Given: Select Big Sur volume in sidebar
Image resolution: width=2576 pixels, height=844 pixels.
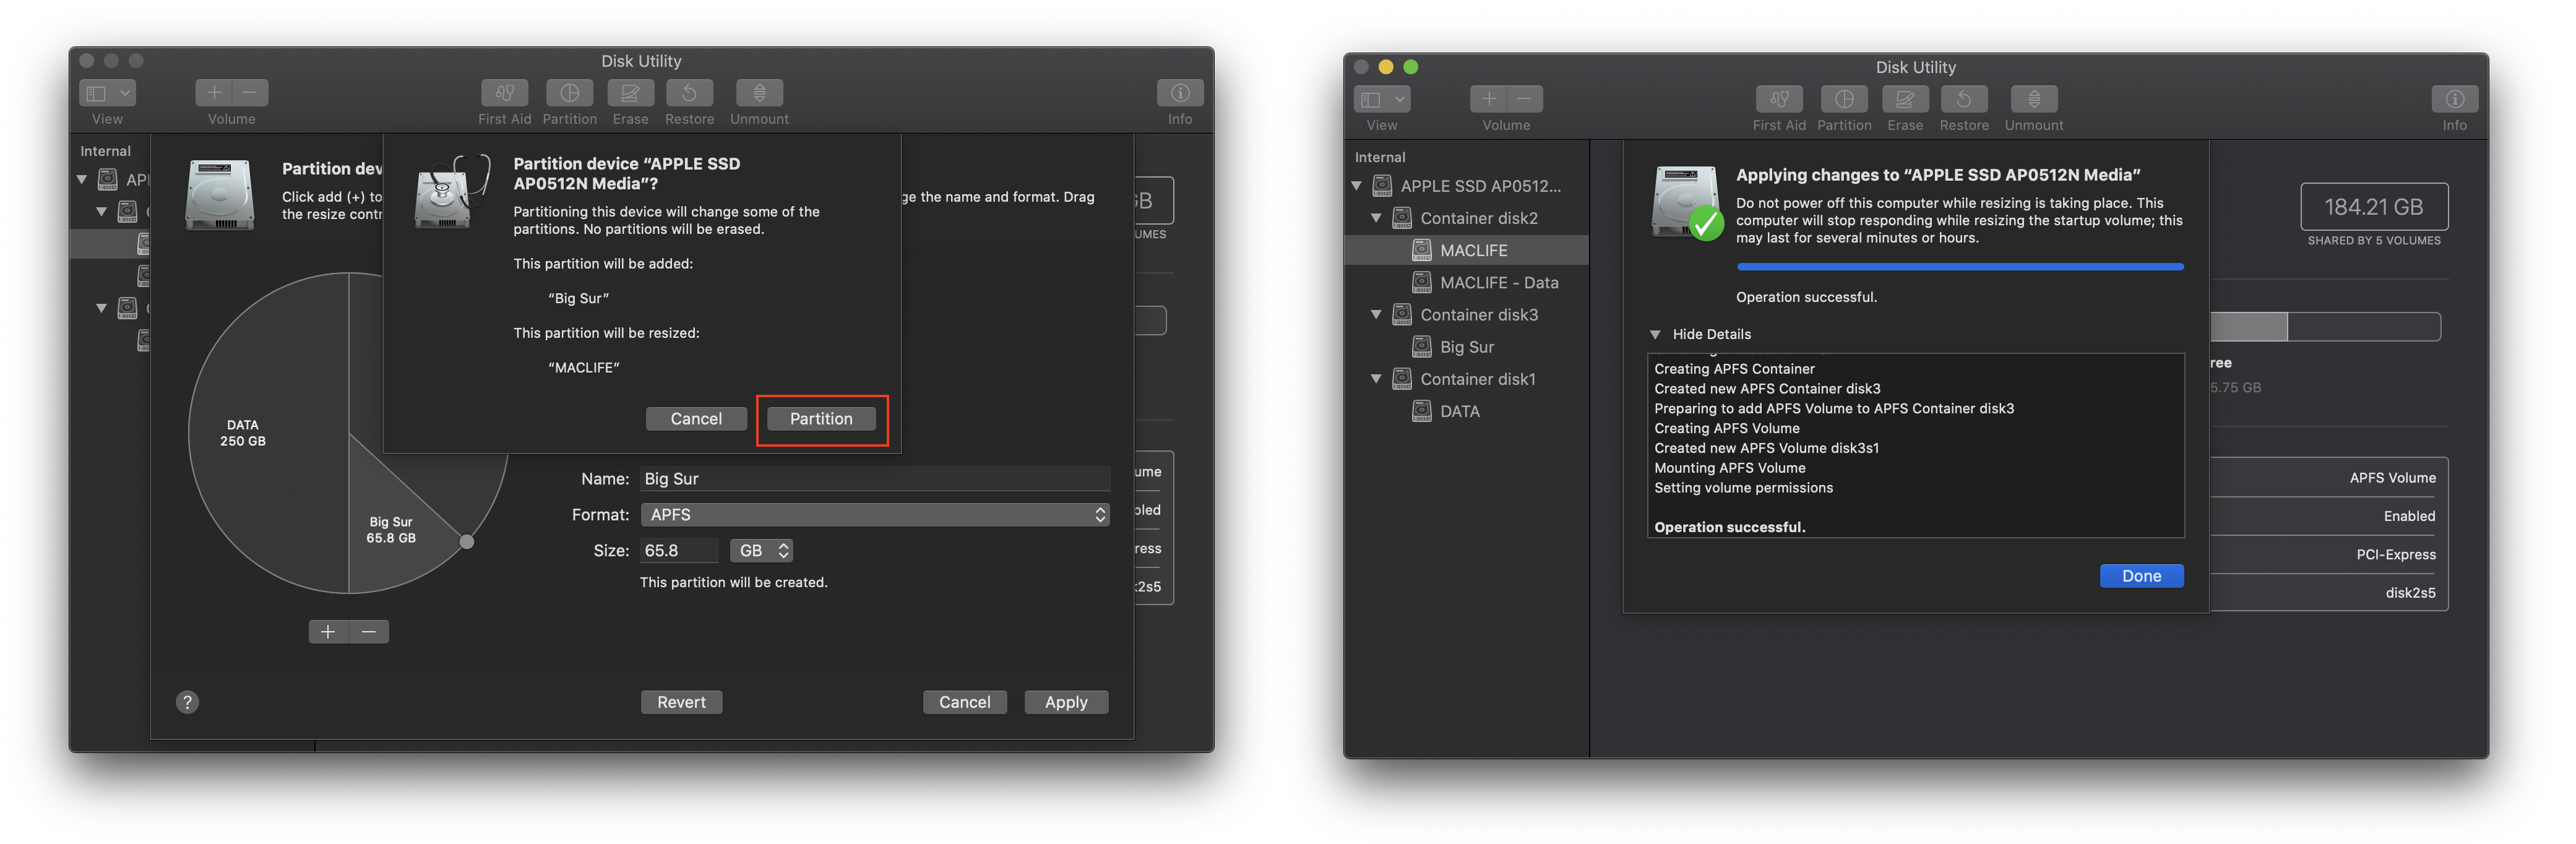Looking at the screenshot, I should [1466, 347].
